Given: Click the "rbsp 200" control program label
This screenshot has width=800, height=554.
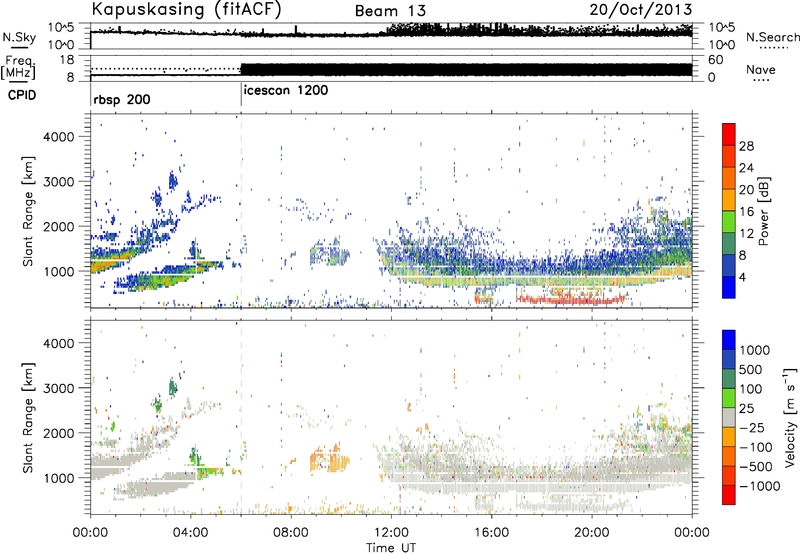Looking at the screenshot, I should pos(122,99).
